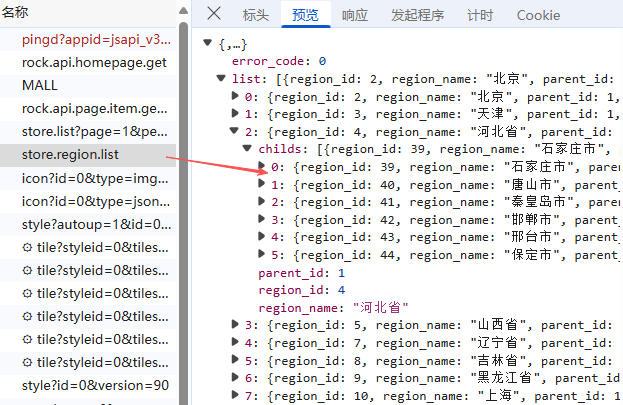Select the icon?id=0&type=img... request

pos(88,178)
